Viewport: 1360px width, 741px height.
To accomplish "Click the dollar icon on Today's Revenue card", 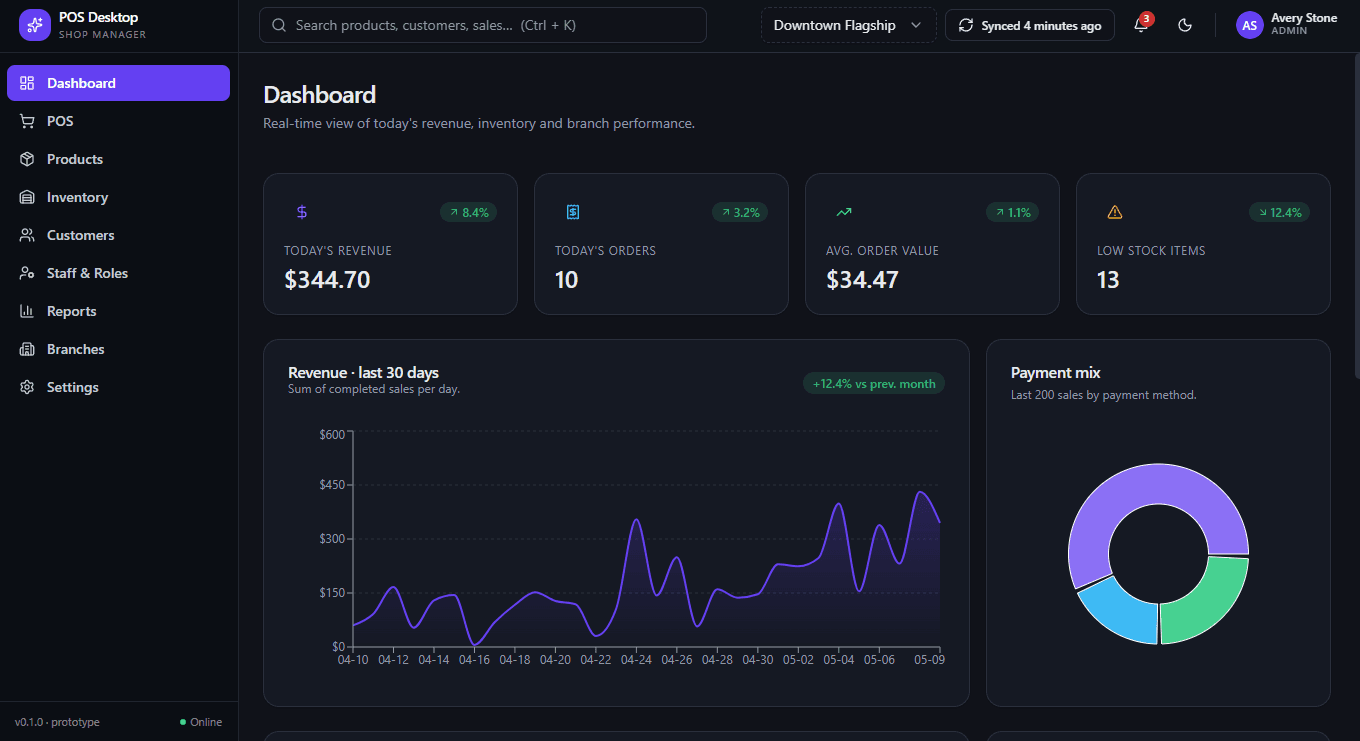I will coord(302,212).
